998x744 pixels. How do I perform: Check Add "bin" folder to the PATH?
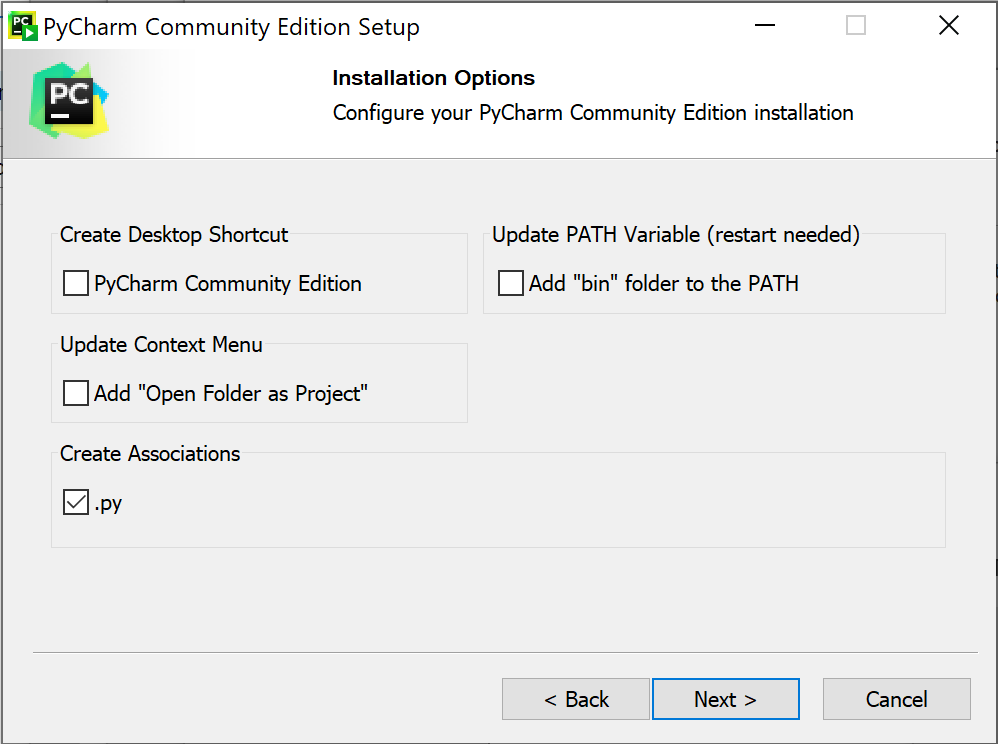[511, 284]
